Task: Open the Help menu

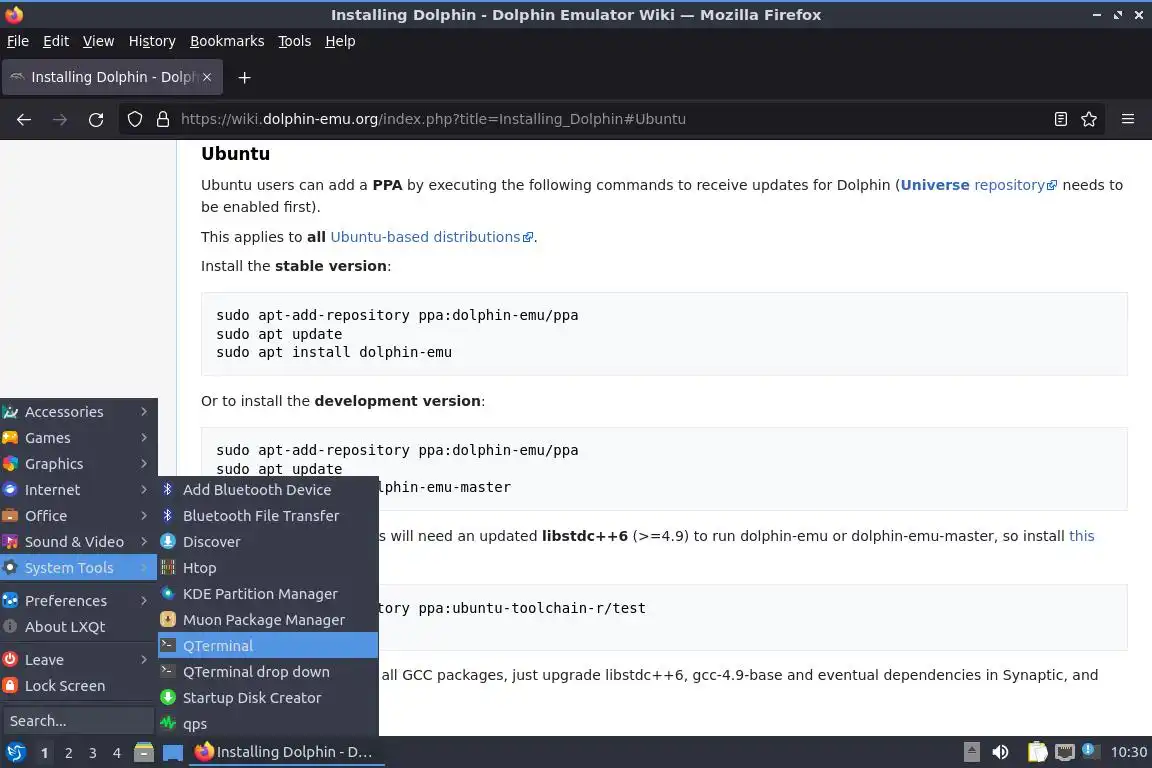Action: click(340, 41)
